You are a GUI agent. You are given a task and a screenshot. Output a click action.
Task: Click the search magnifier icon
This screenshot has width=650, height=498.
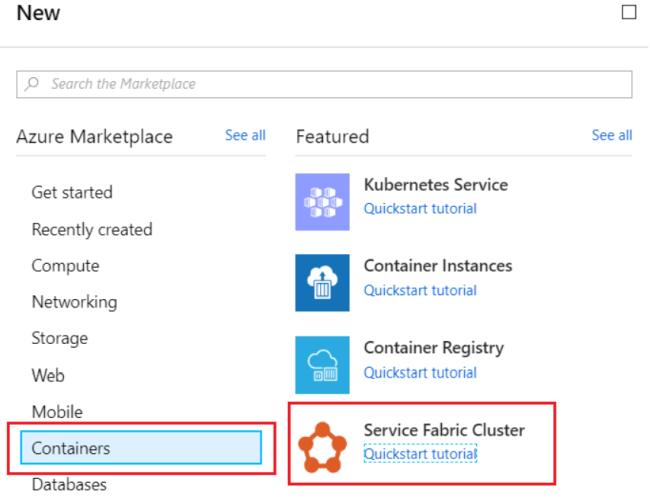pyautogui.click(x=33, y=84)
